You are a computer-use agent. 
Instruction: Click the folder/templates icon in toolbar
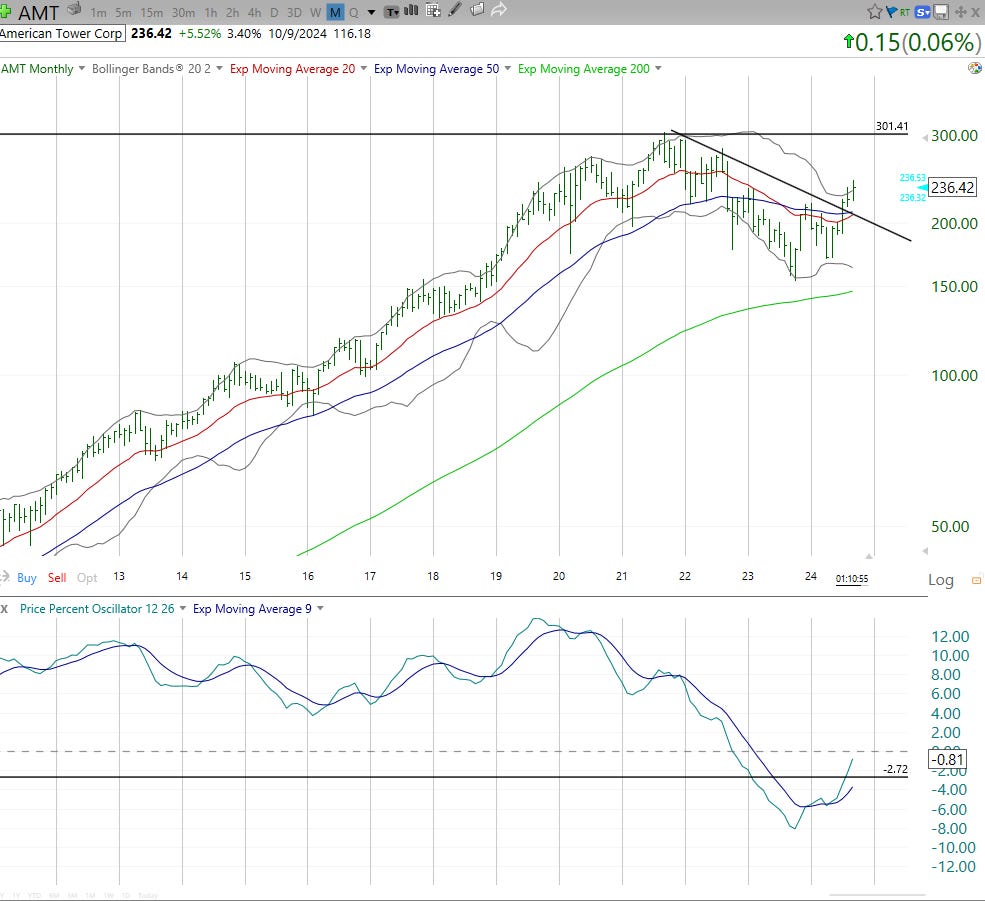(477, 9)
